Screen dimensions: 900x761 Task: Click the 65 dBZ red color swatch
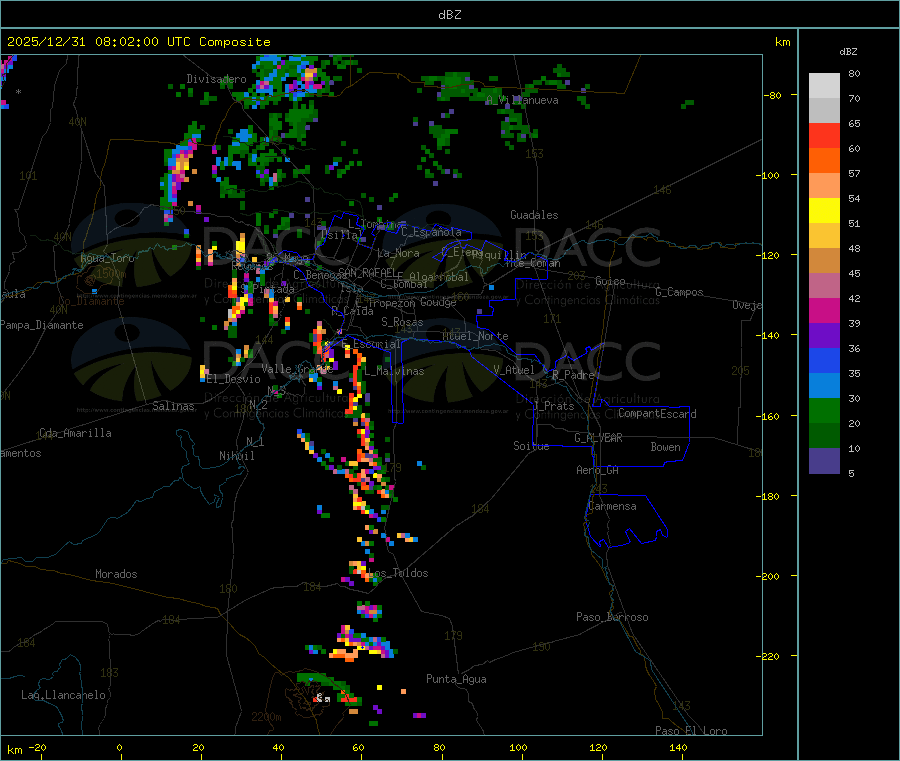pyautogui.click(x=824, y=135)
